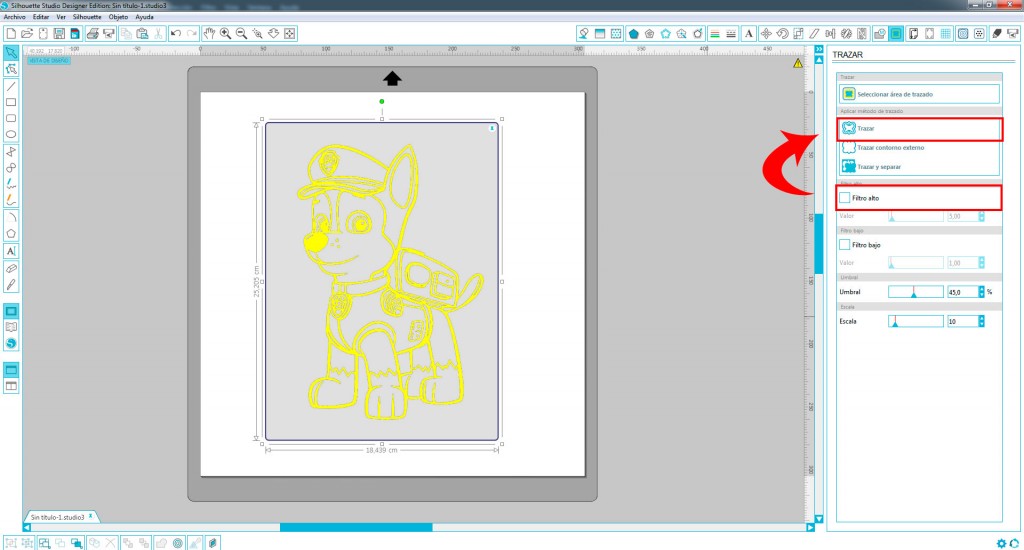
Task: Click the horizontal scrollbar thumb
Action: [x=356, y=527]
